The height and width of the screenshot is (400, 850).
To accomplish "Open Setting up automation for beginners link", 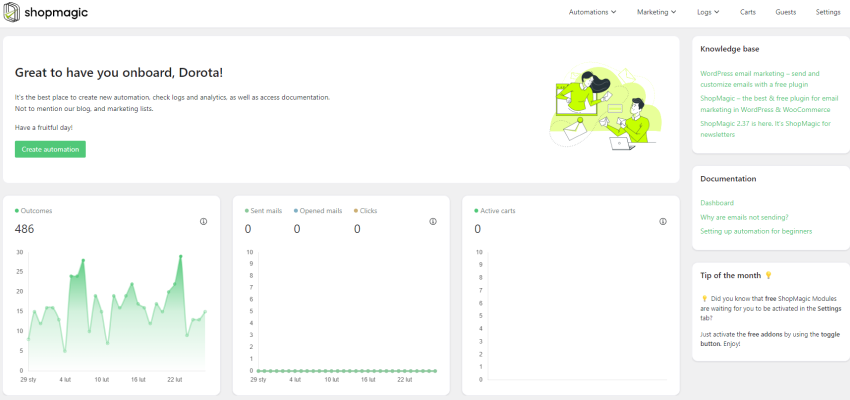I will tap(756, 231).
